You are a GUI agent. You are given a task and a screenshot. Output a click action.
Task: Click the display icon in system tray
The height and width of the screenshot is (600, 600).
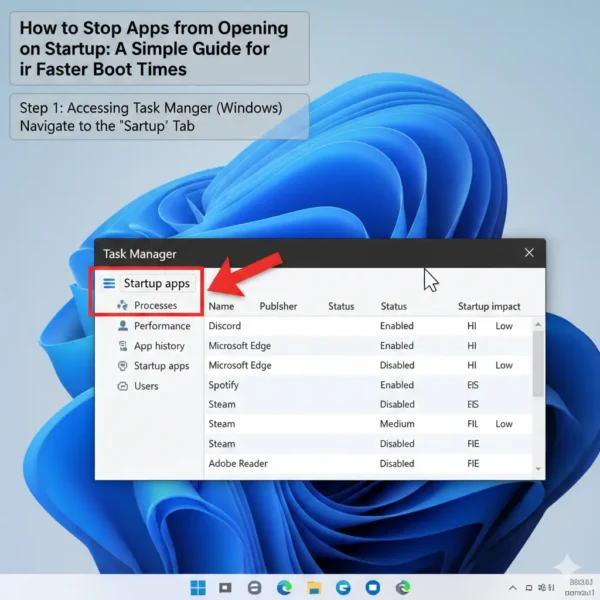(x=529, y=588)
